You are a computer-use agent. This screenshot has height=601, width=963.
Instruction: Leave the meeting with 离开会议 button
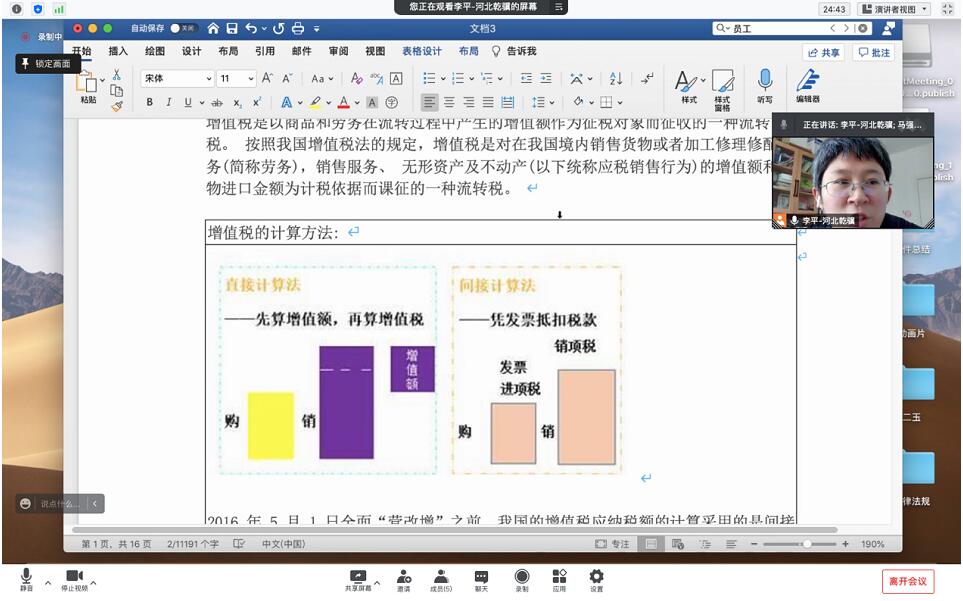pos(908,581)
